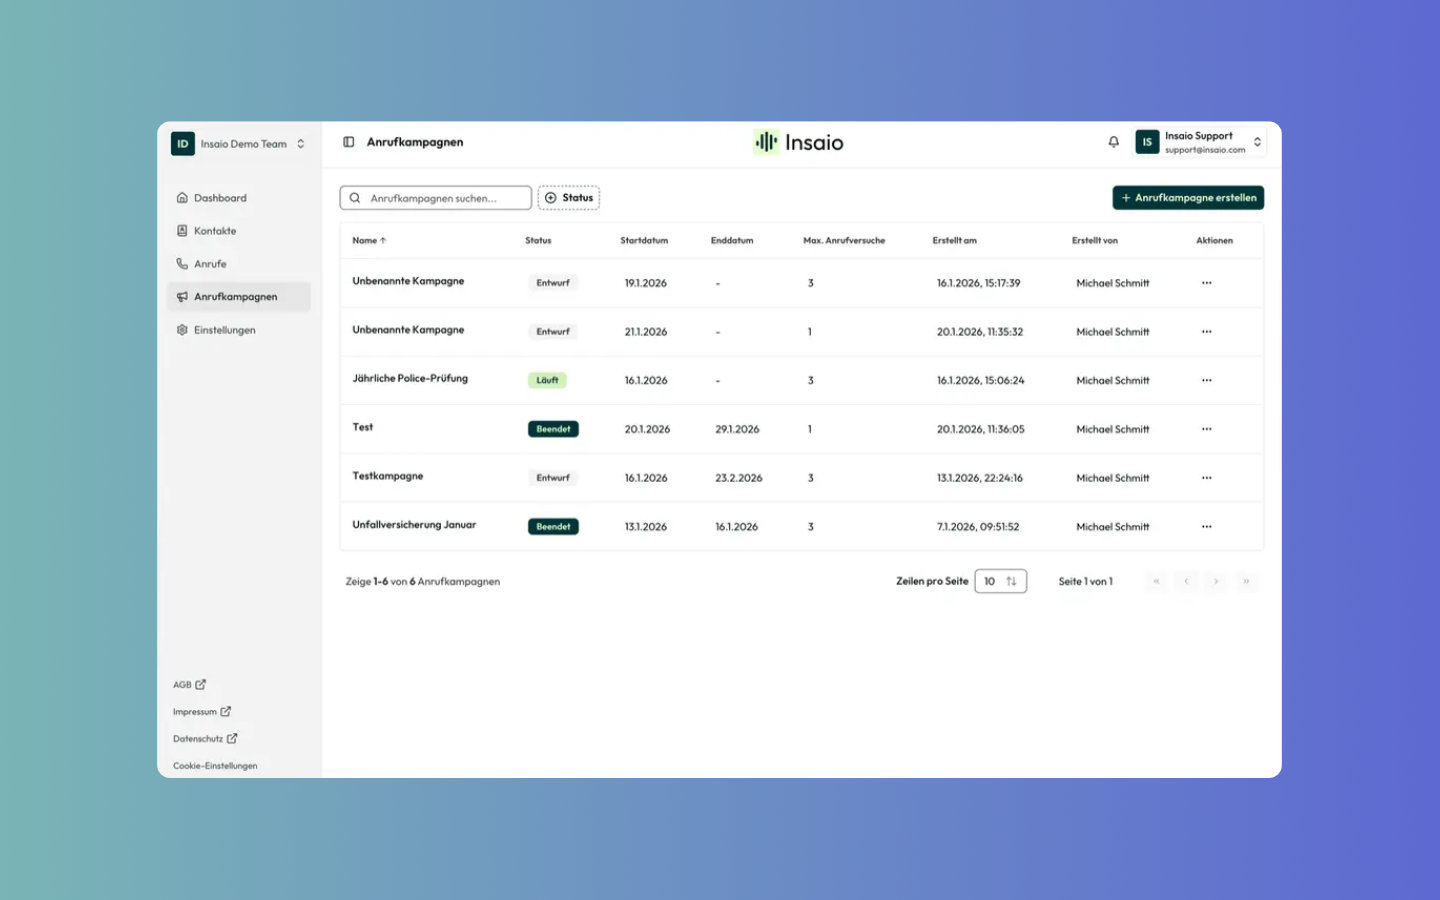Go to Dashboard in sidebar
This screenshot has width=1440, height=900.
pyautogui.click(x=220, y=198)
